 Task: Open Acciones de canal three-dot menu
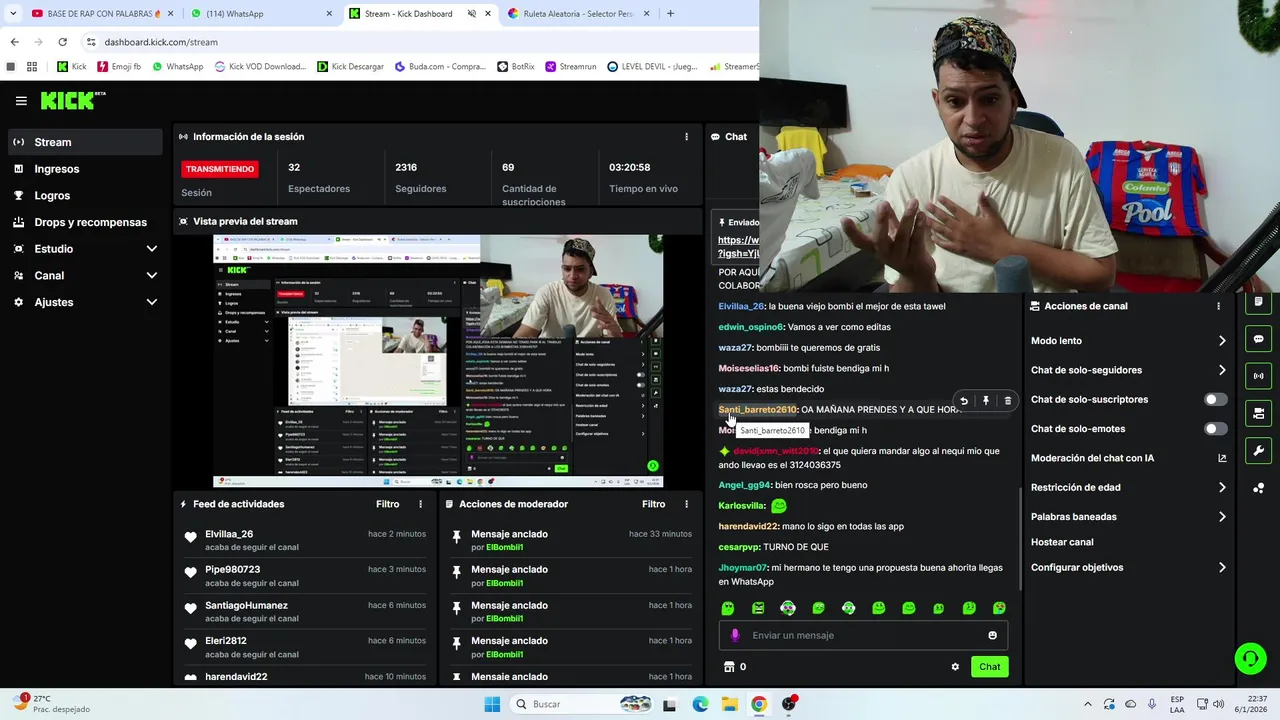tap(1218, 306)
